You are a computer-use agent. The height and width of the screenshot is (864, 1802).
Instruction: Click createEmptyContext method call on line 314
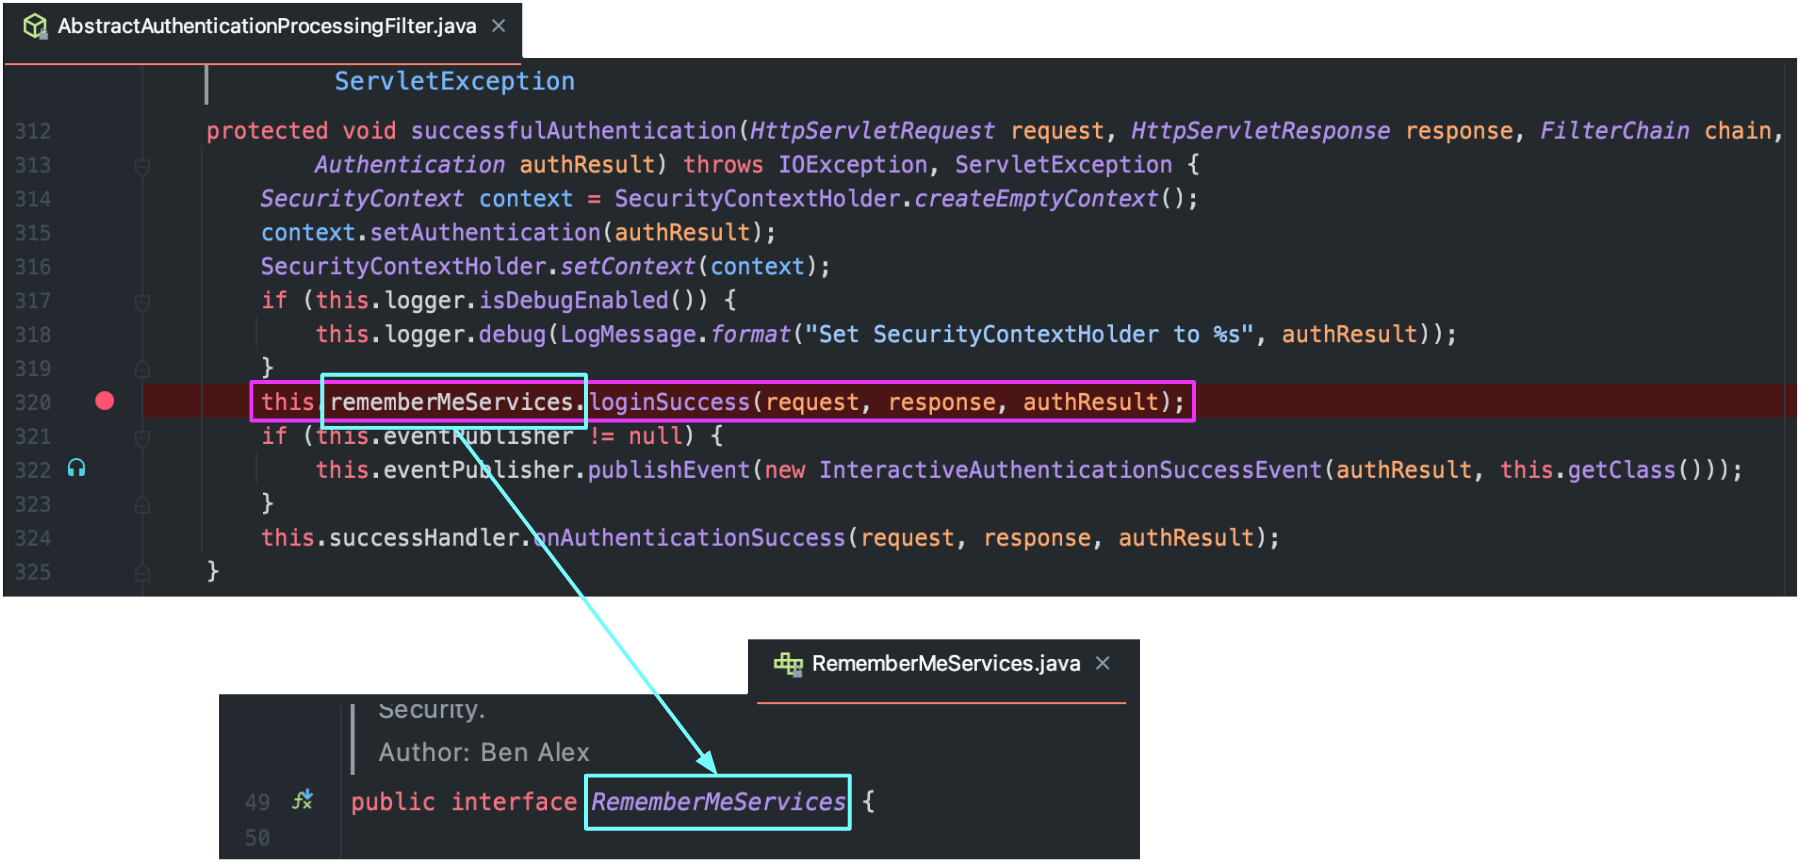click(x=1036, y=199)
